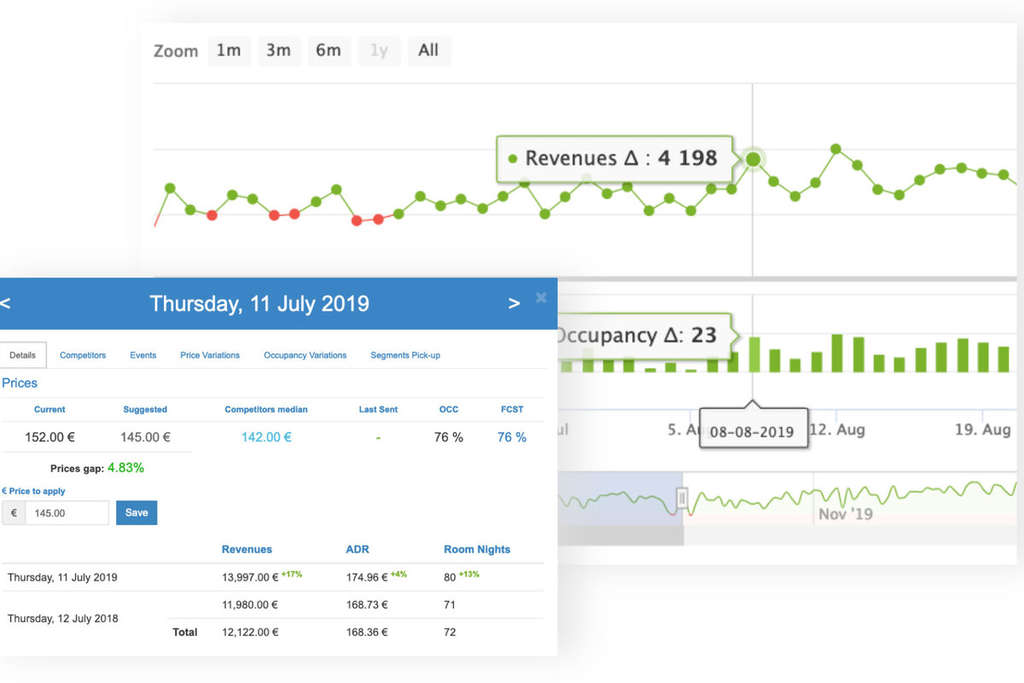The width and height of the screenshot is (1024, 683).
Task: Open the Events tab
Action: click(x=143, y=355)
